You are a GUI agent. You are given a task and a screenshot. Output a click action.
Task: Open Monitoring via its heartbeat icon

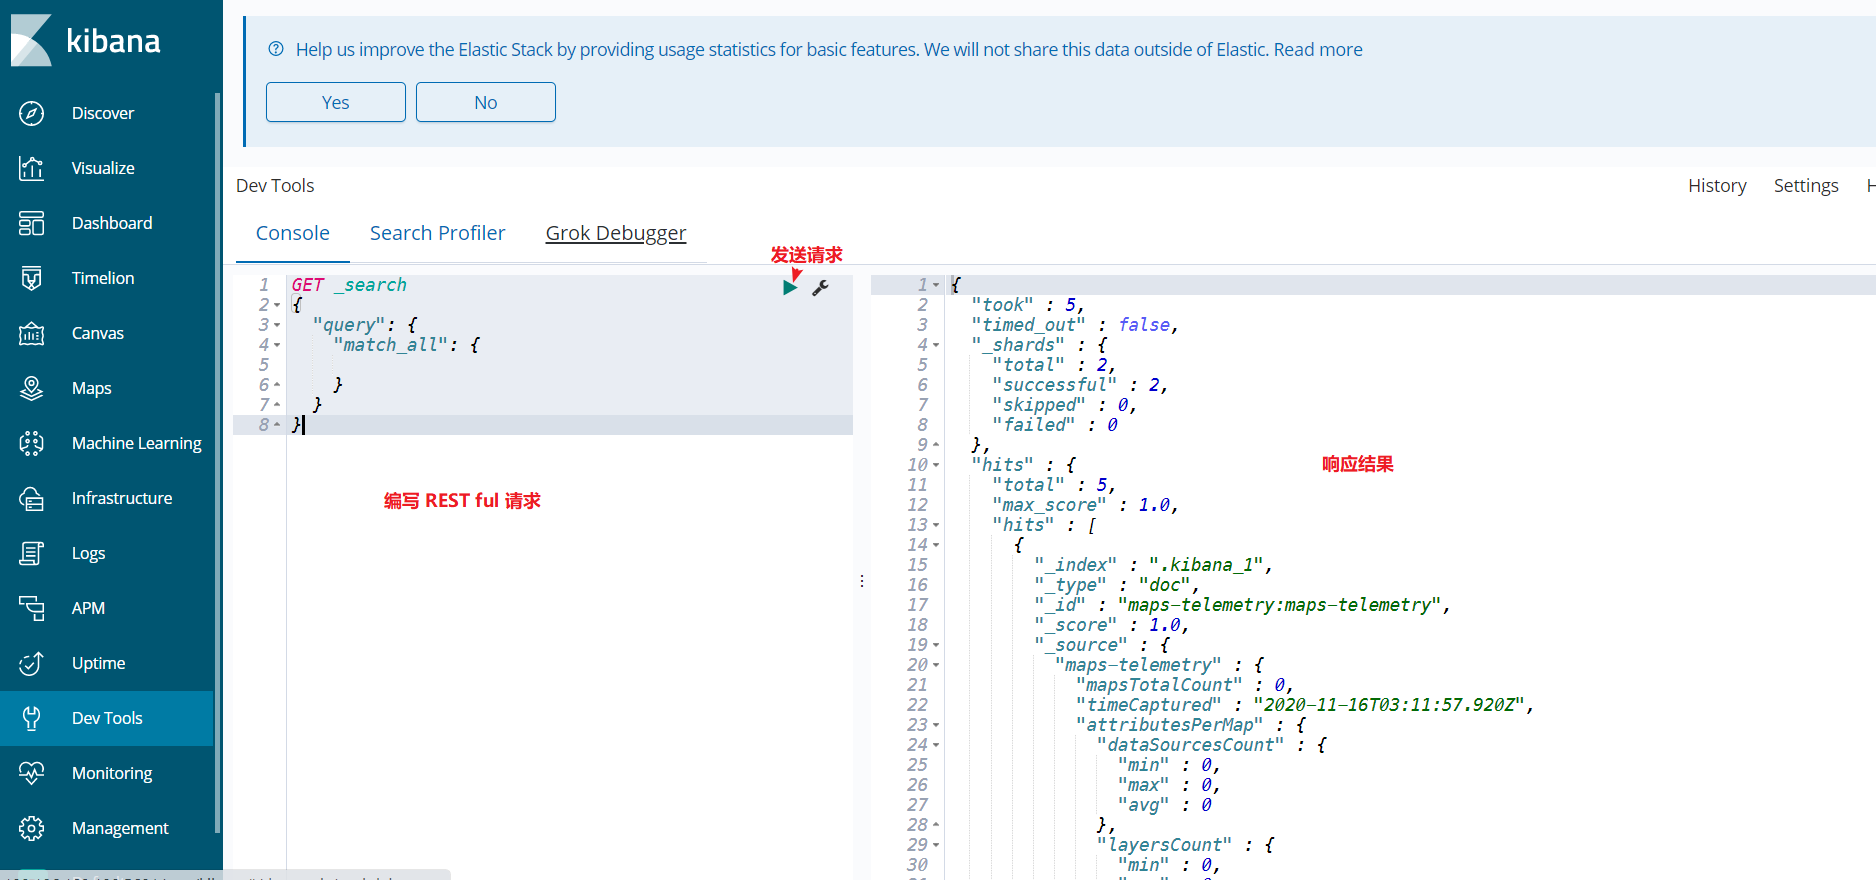[x=31, y=773]
